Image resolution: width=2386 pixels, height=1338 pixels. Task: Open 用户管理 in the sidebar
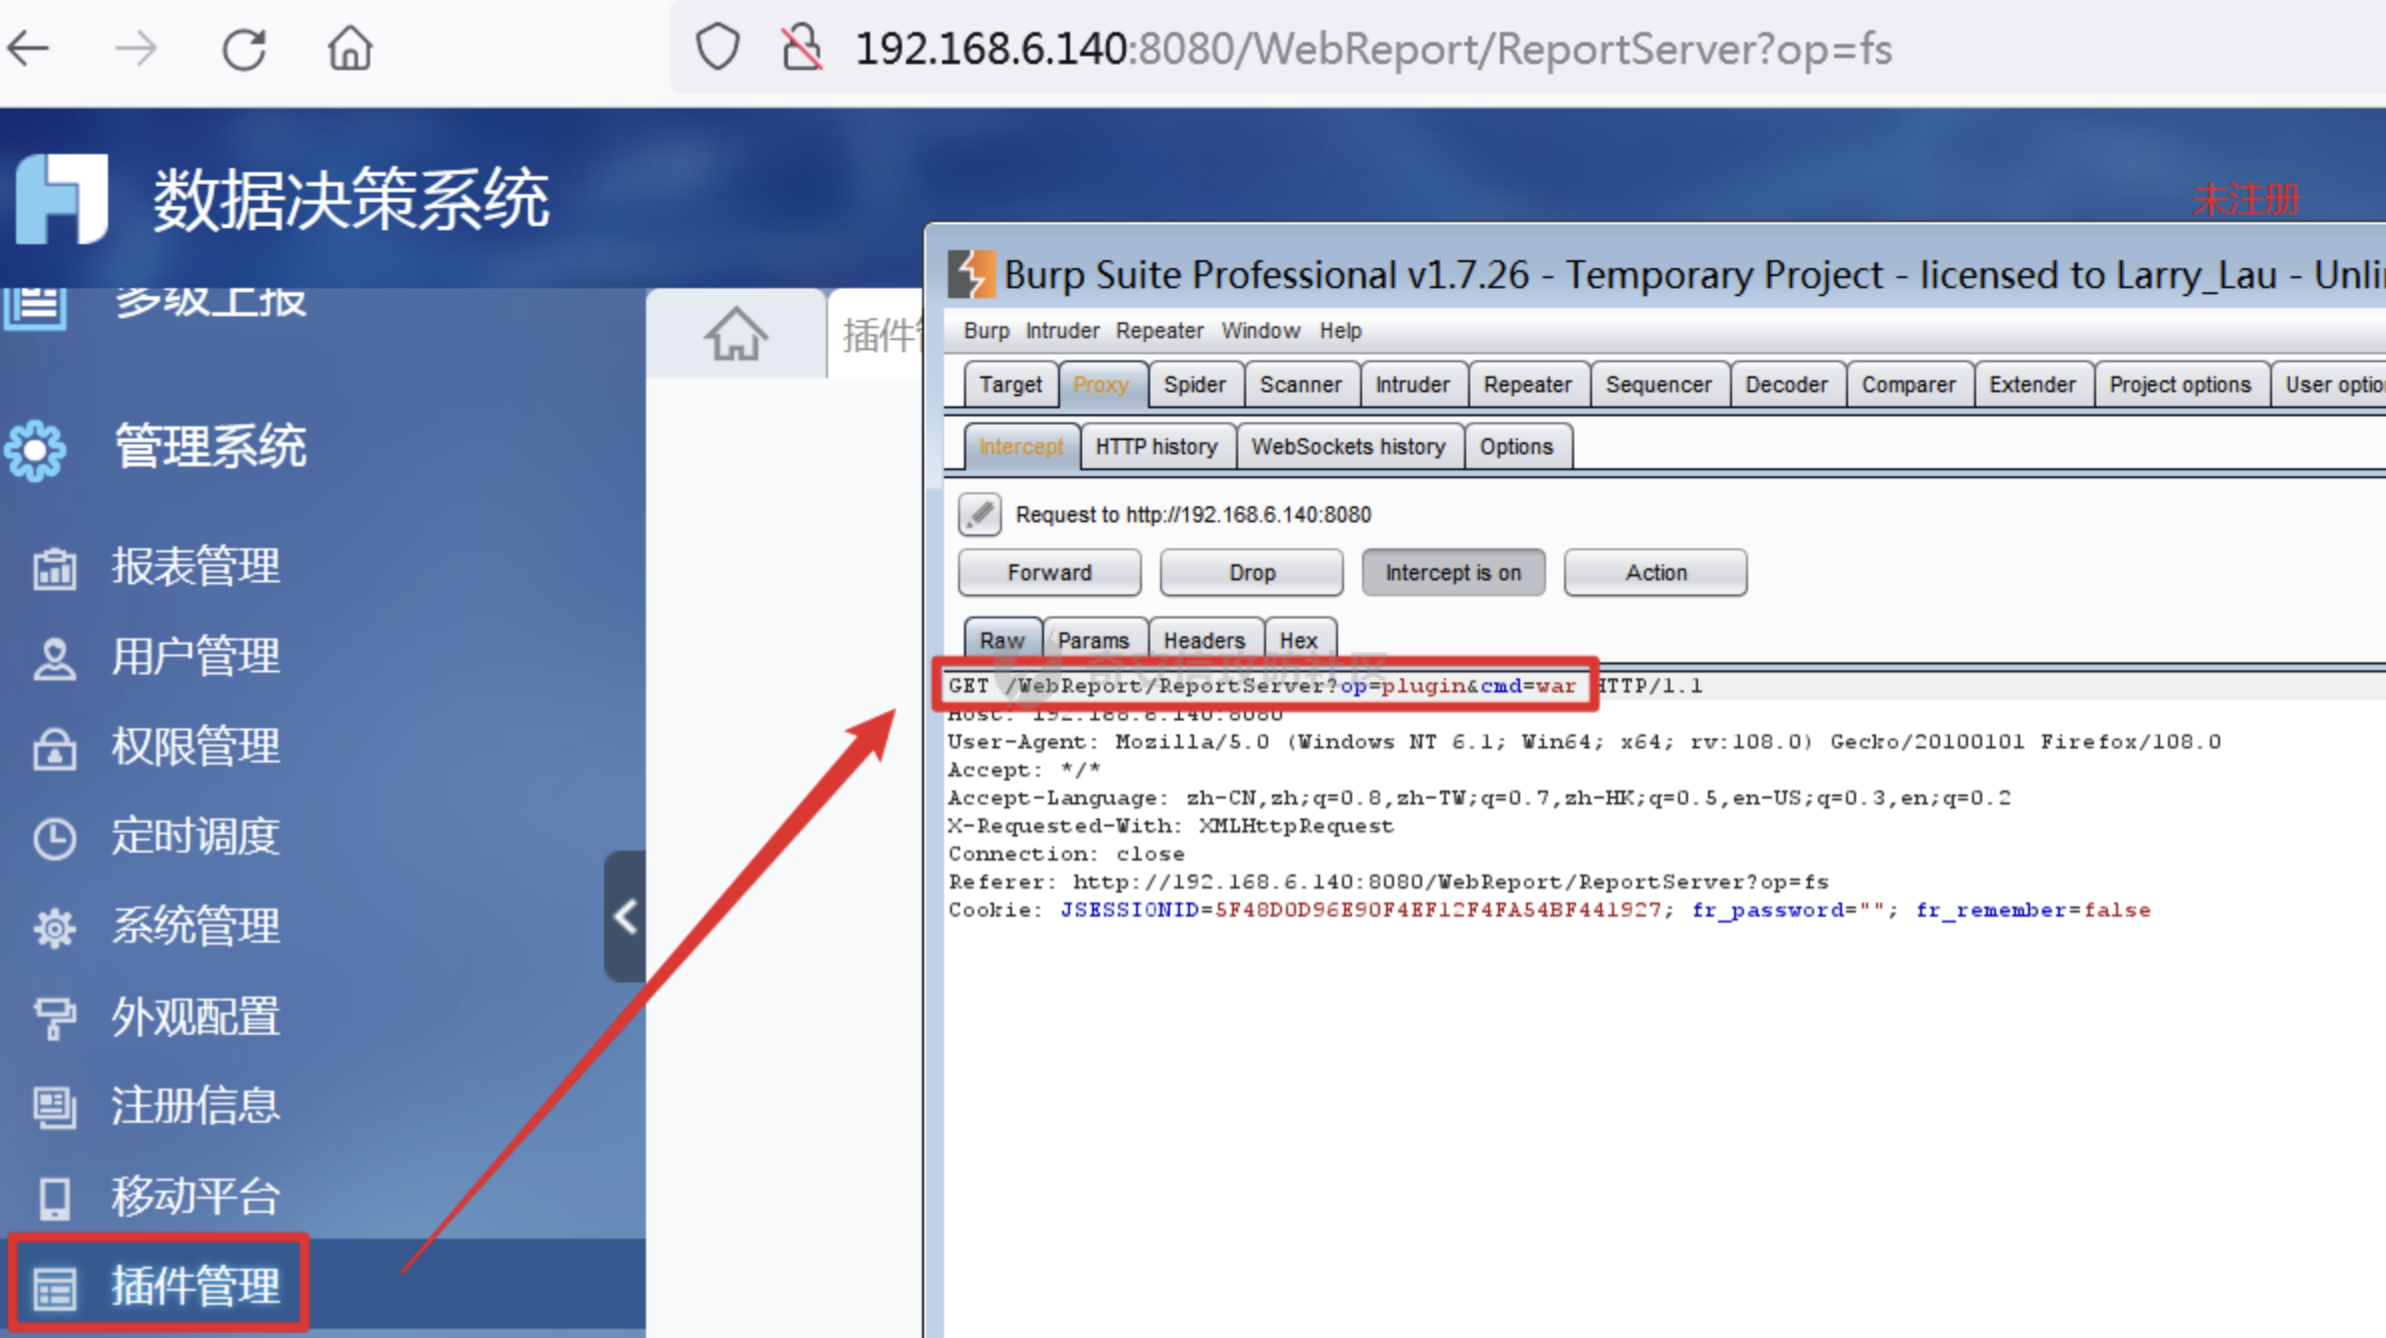point(196,656)
